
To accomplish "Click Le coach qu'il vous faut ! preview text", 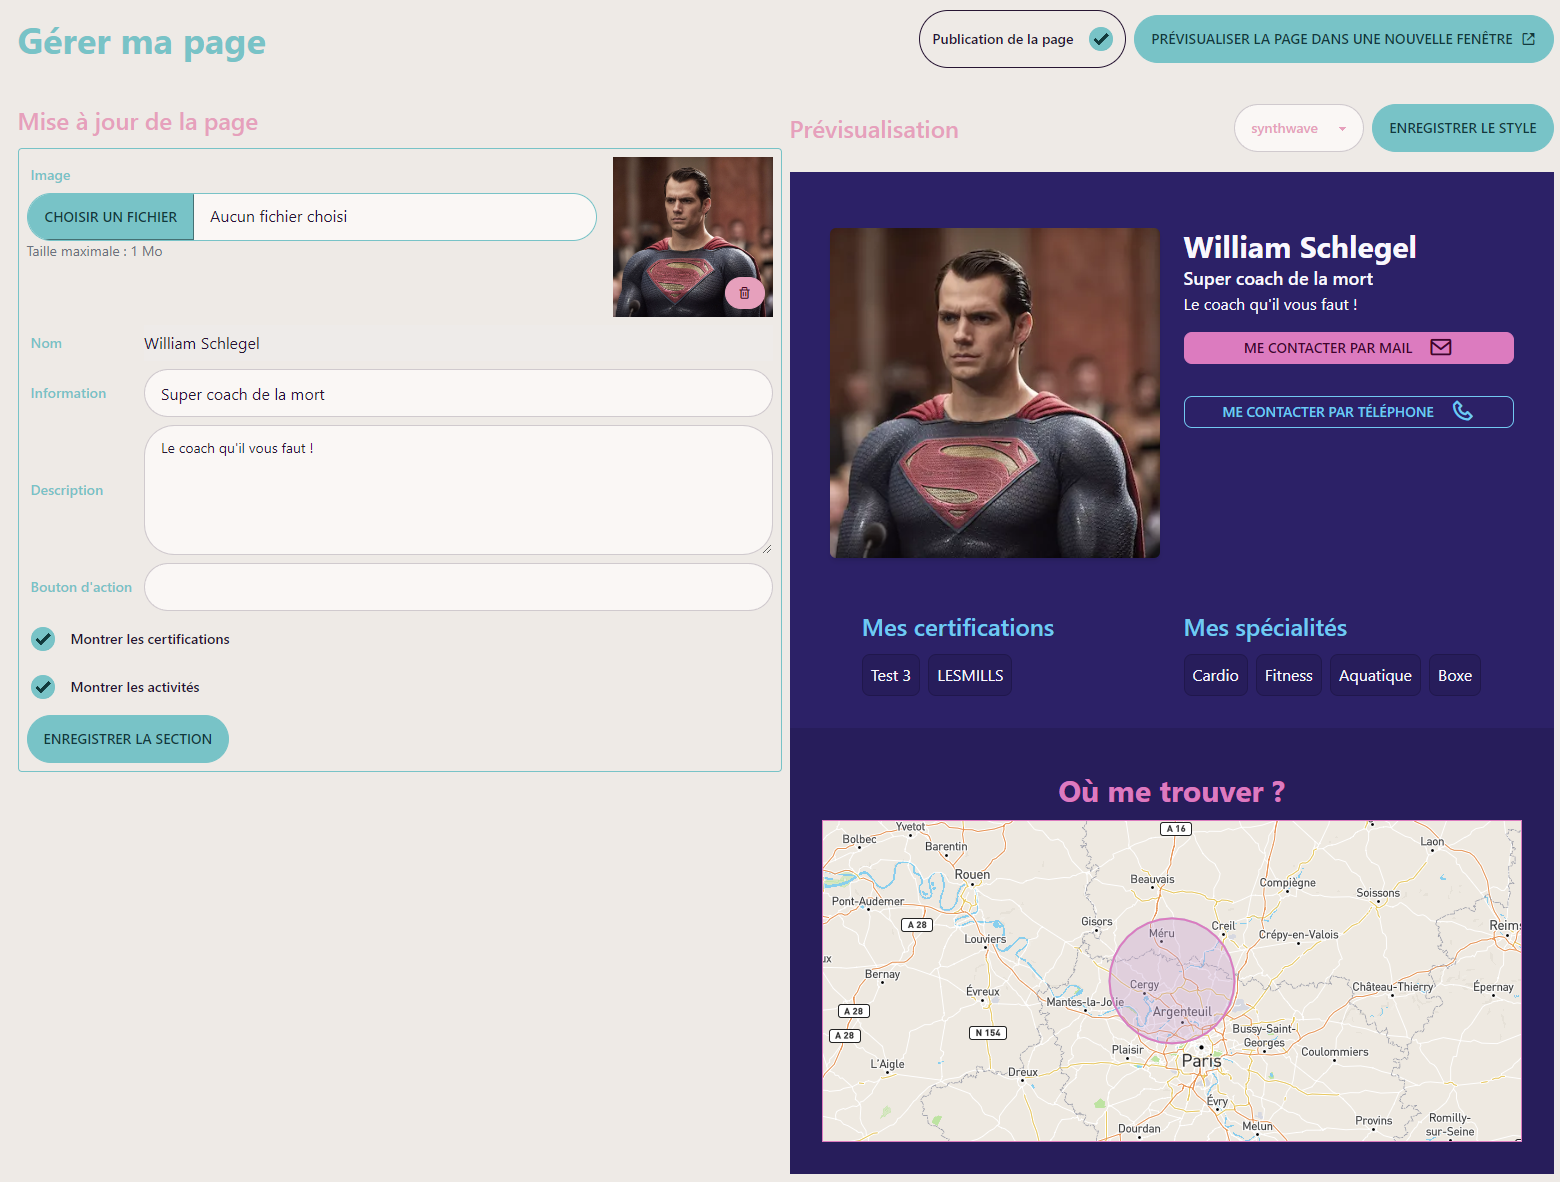I will point(1270,305).
